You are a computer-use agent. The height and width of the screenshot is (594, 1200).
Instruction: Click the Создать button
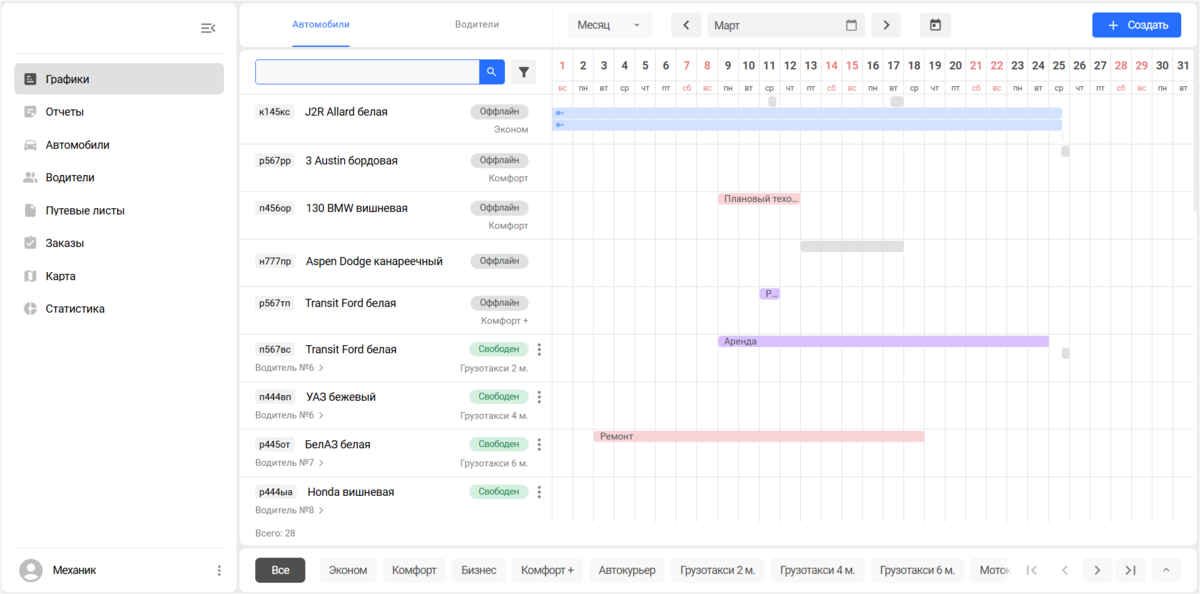[1137, 25]
